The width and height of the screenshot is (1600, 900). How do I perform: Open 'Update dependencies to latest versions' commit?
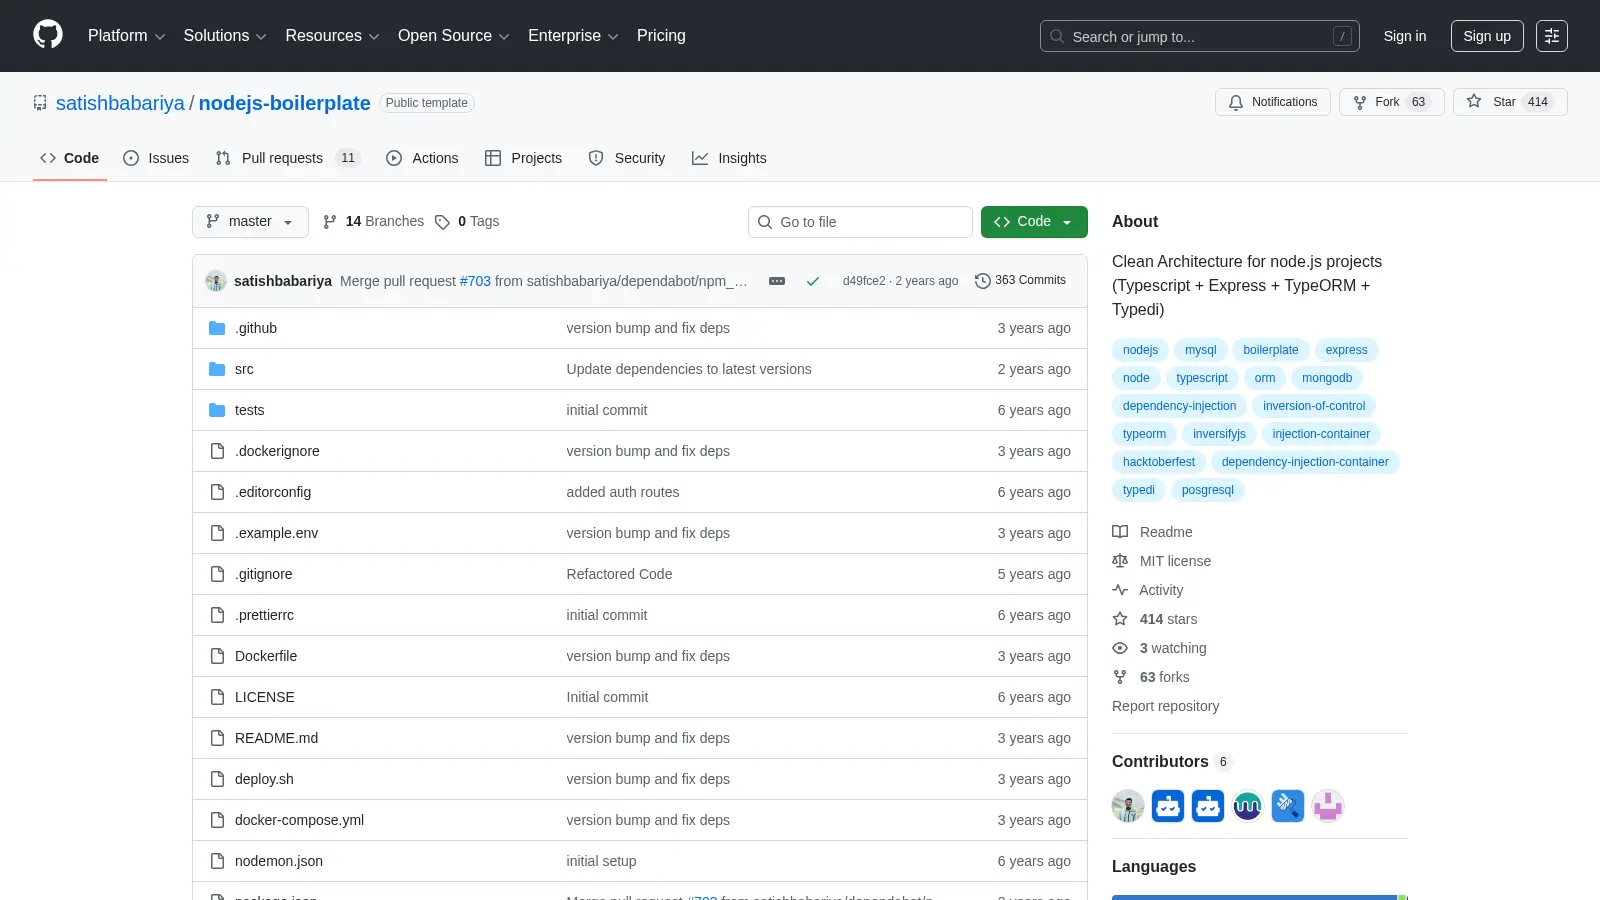(x=689, y=369)
